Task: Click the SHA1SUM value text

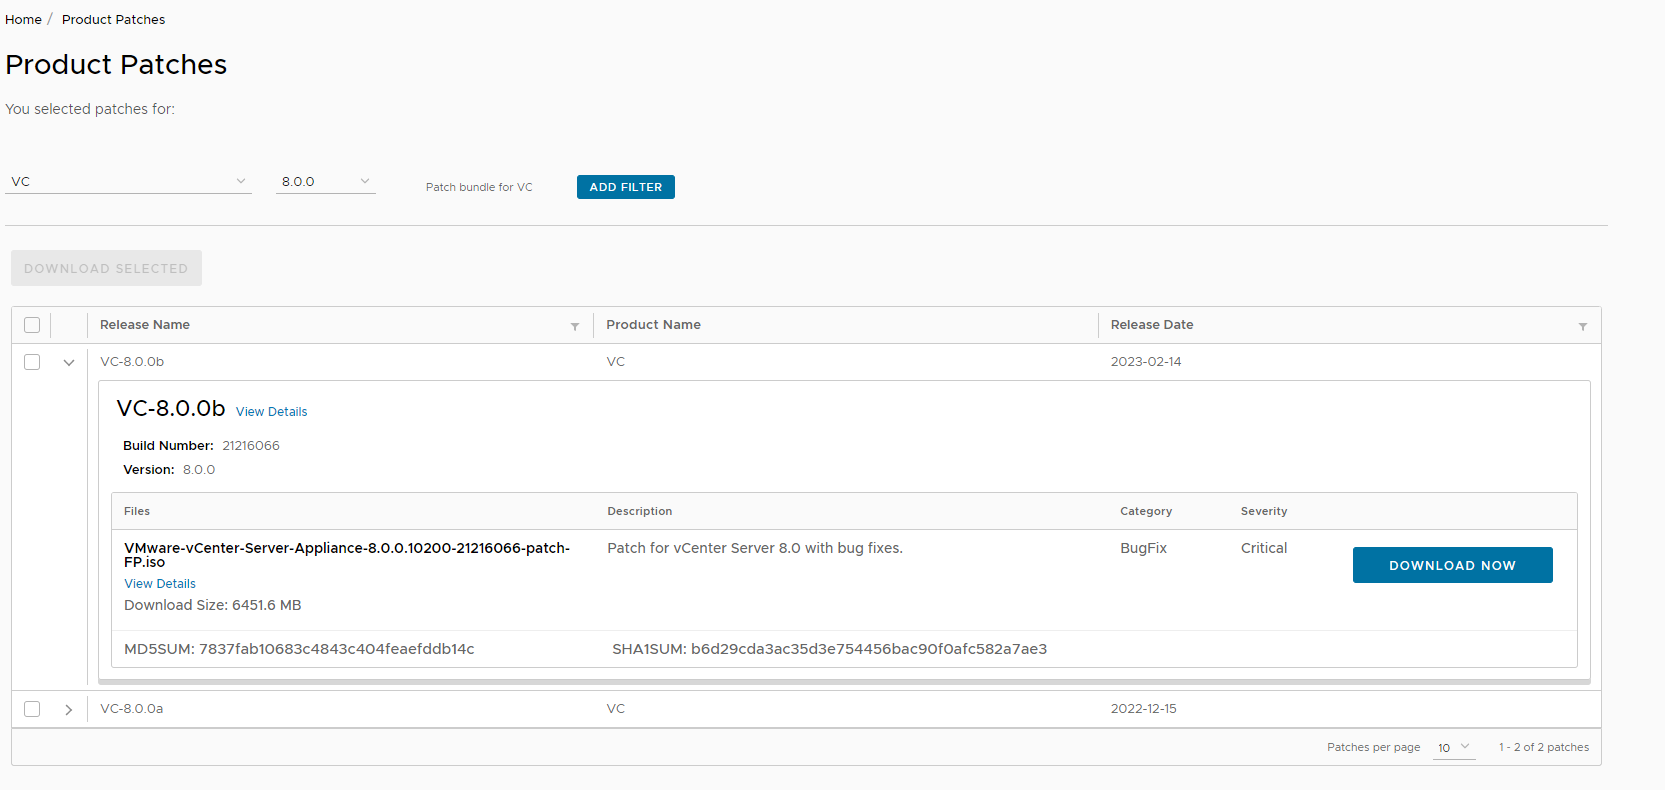Action: tap(869, 649)
